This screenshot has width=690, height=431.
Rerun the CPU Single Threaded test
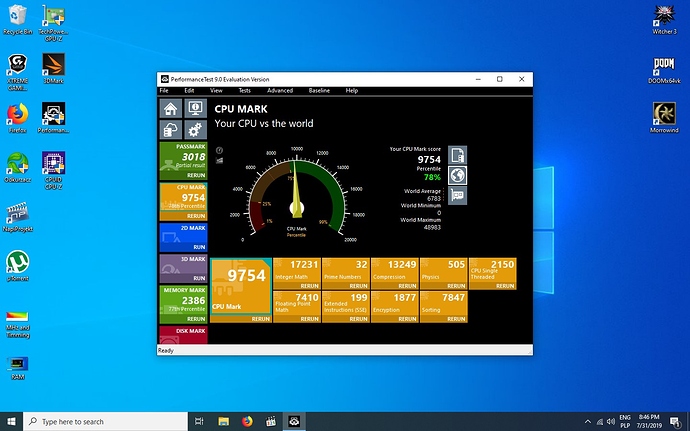coord(505,286)
